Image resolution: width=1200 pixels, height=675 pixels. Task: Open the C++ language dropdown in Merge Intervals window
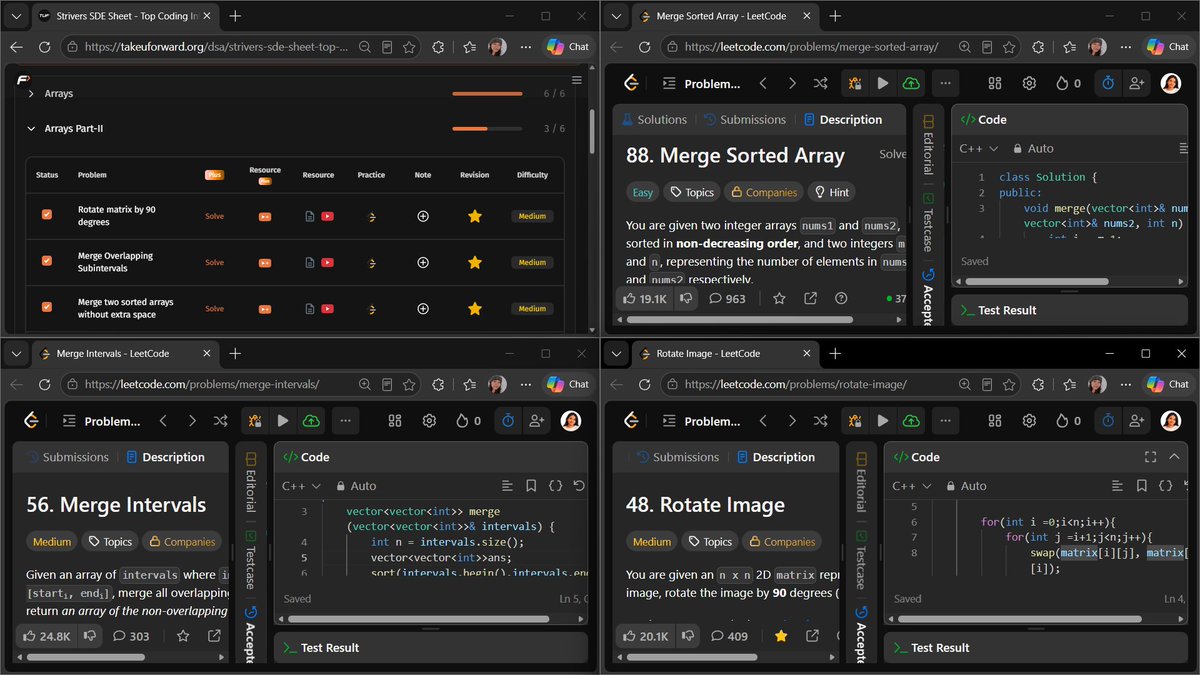pos(301,486)
